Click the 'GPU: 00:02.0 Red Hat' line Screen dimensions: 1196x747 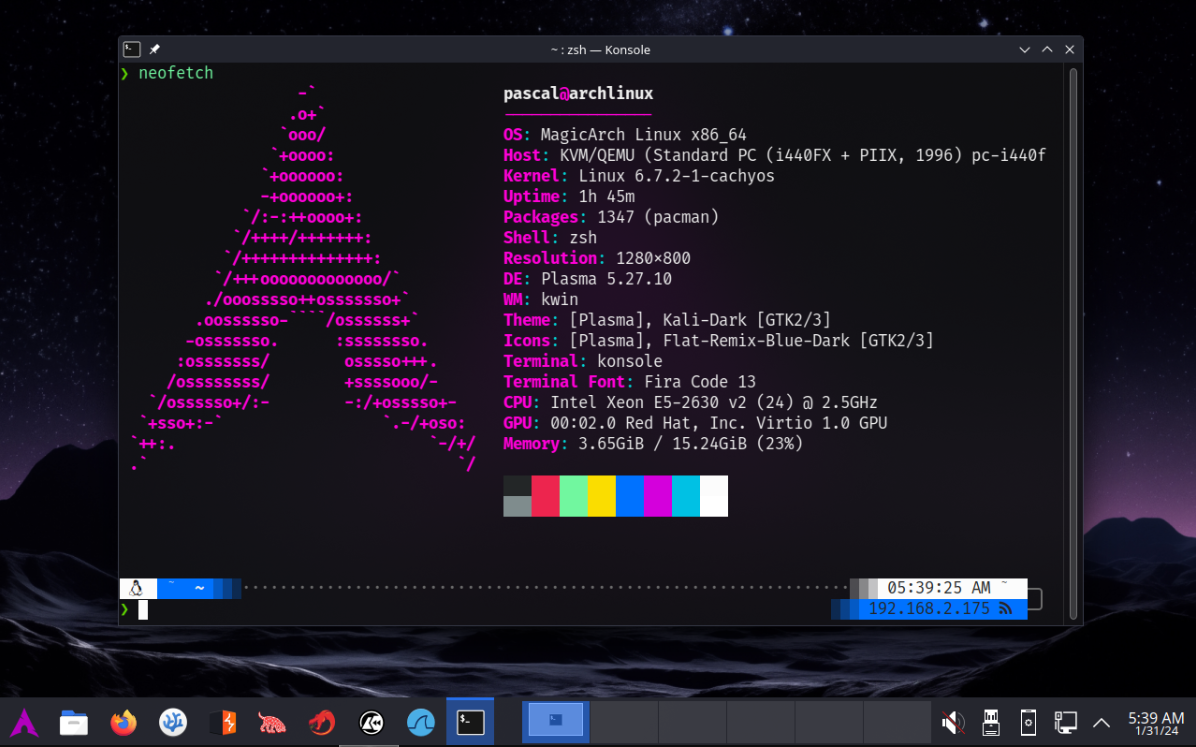coord(695,423)
